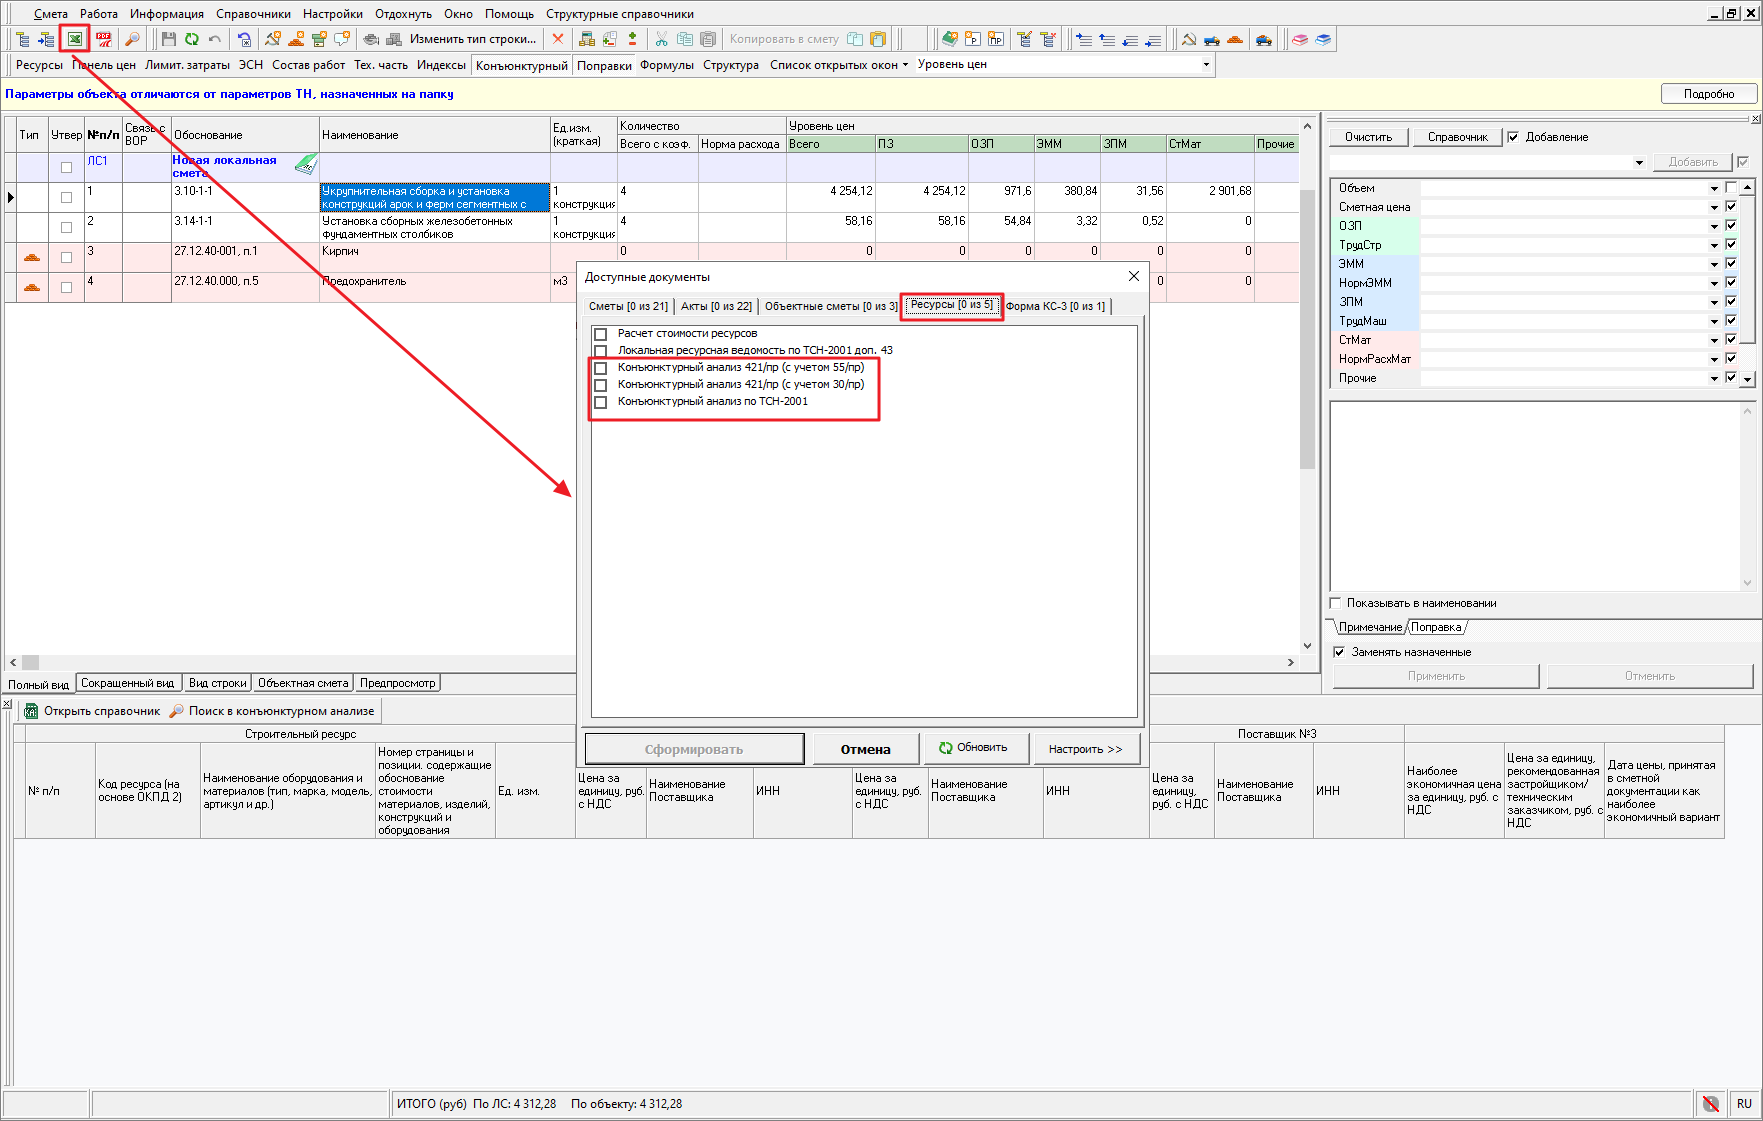The image size is (1763, 1121).
Task: Click the hammer and sickle toolbar icon
Action: 1188,39
